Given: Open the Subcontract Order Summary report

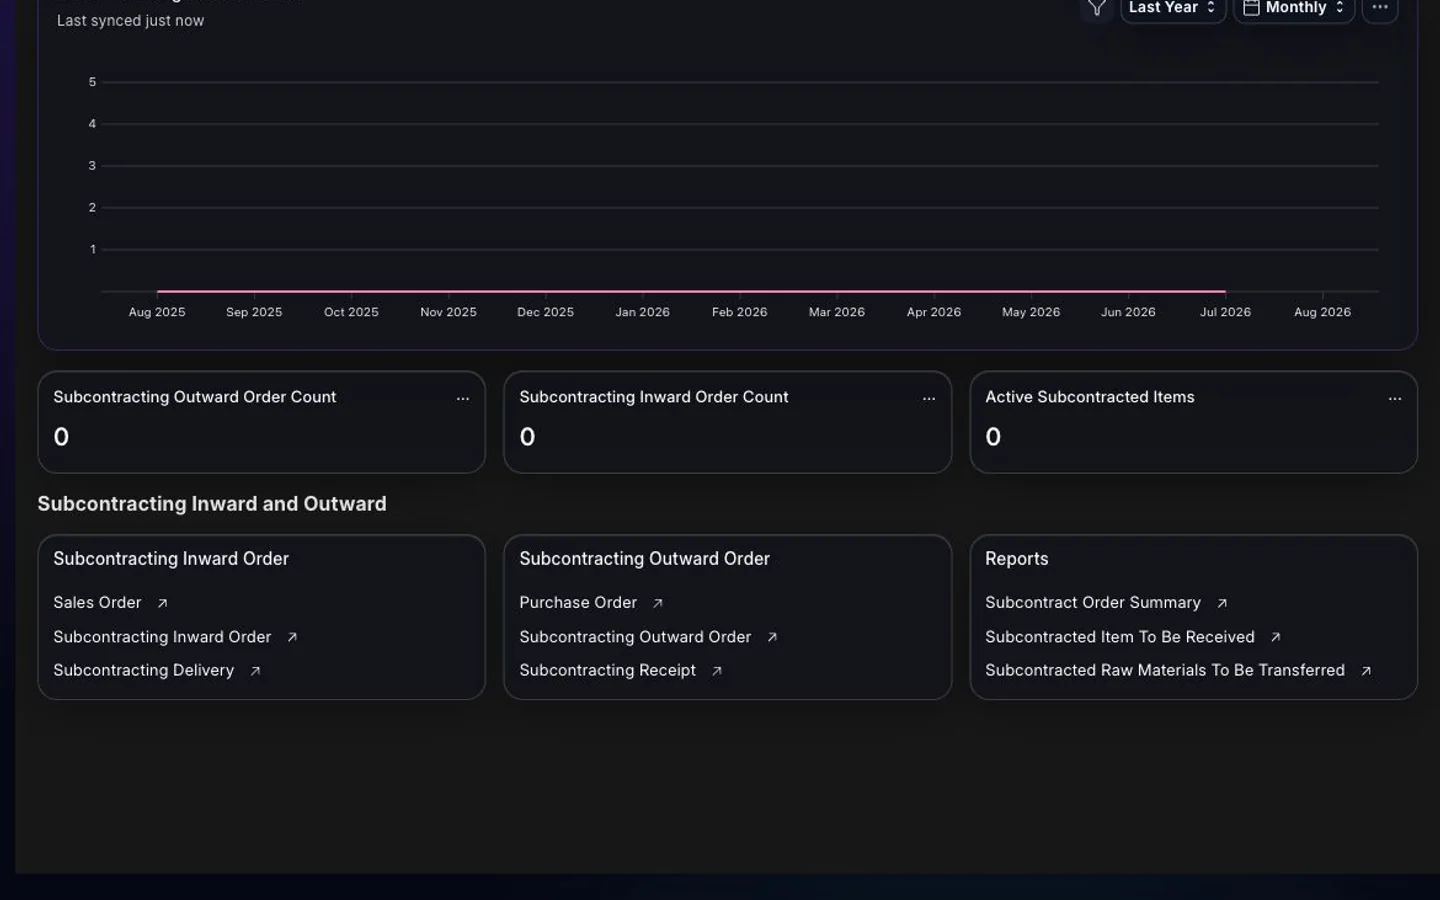Looking at the screenshot, I should tap(1093, 602).
